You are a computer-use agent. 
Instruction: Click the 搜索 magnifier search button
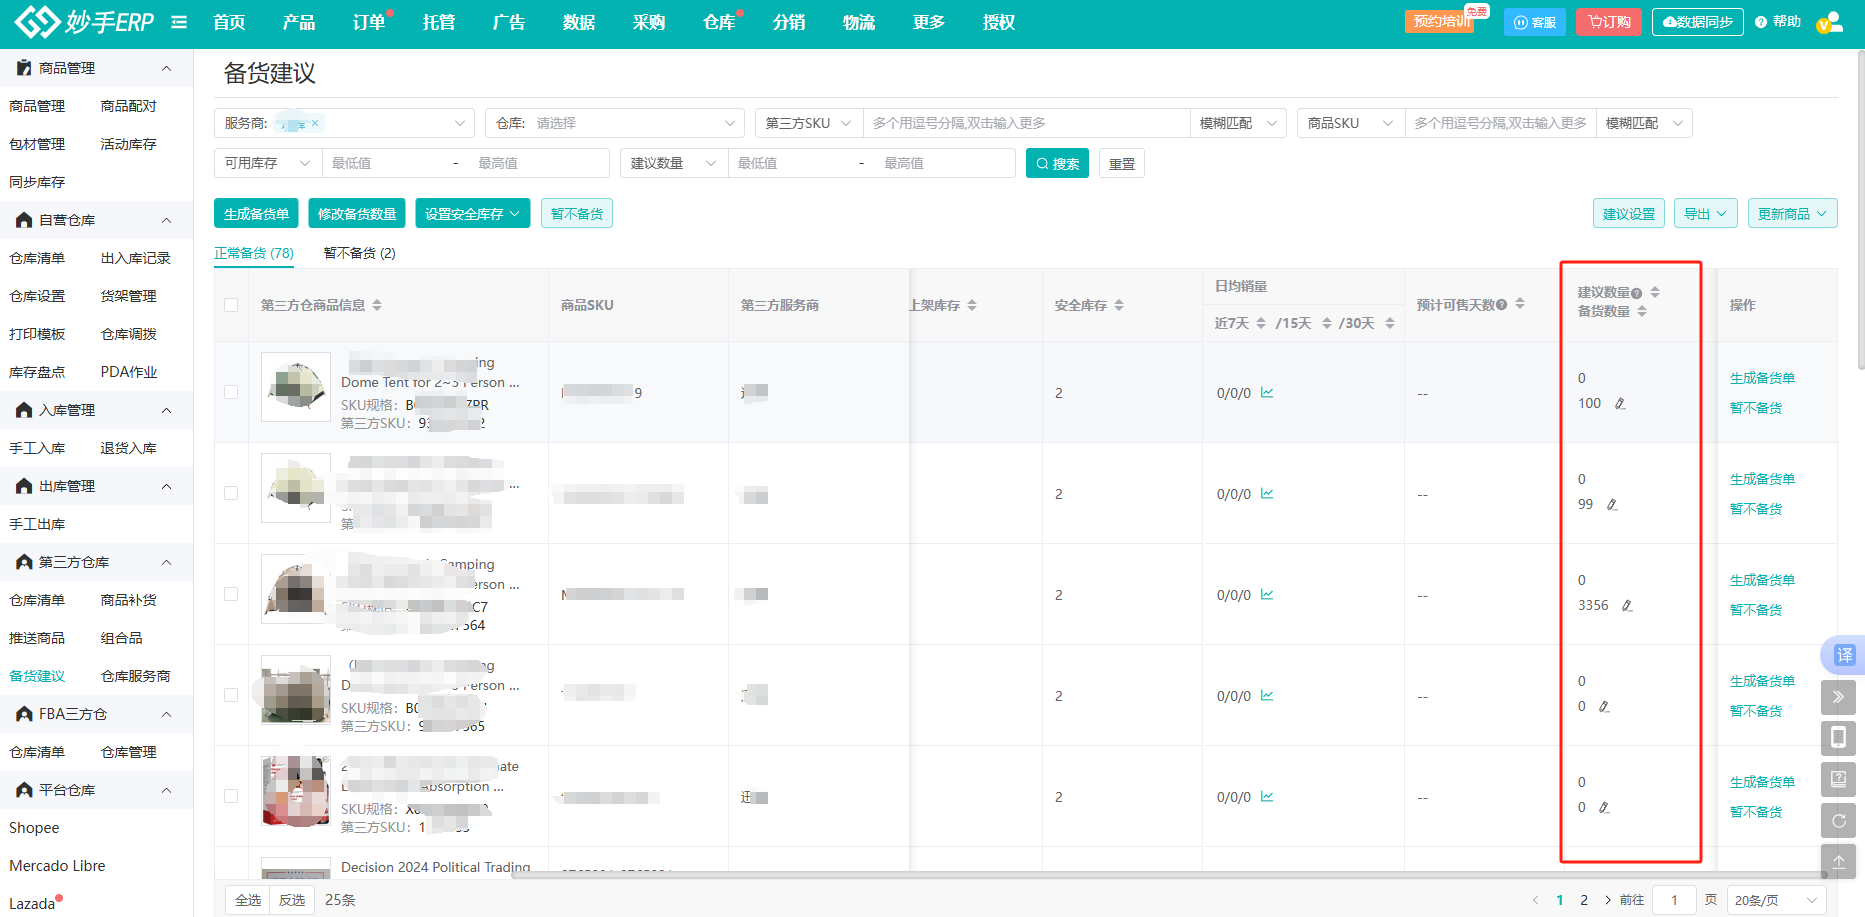(x=1057, y=163)
